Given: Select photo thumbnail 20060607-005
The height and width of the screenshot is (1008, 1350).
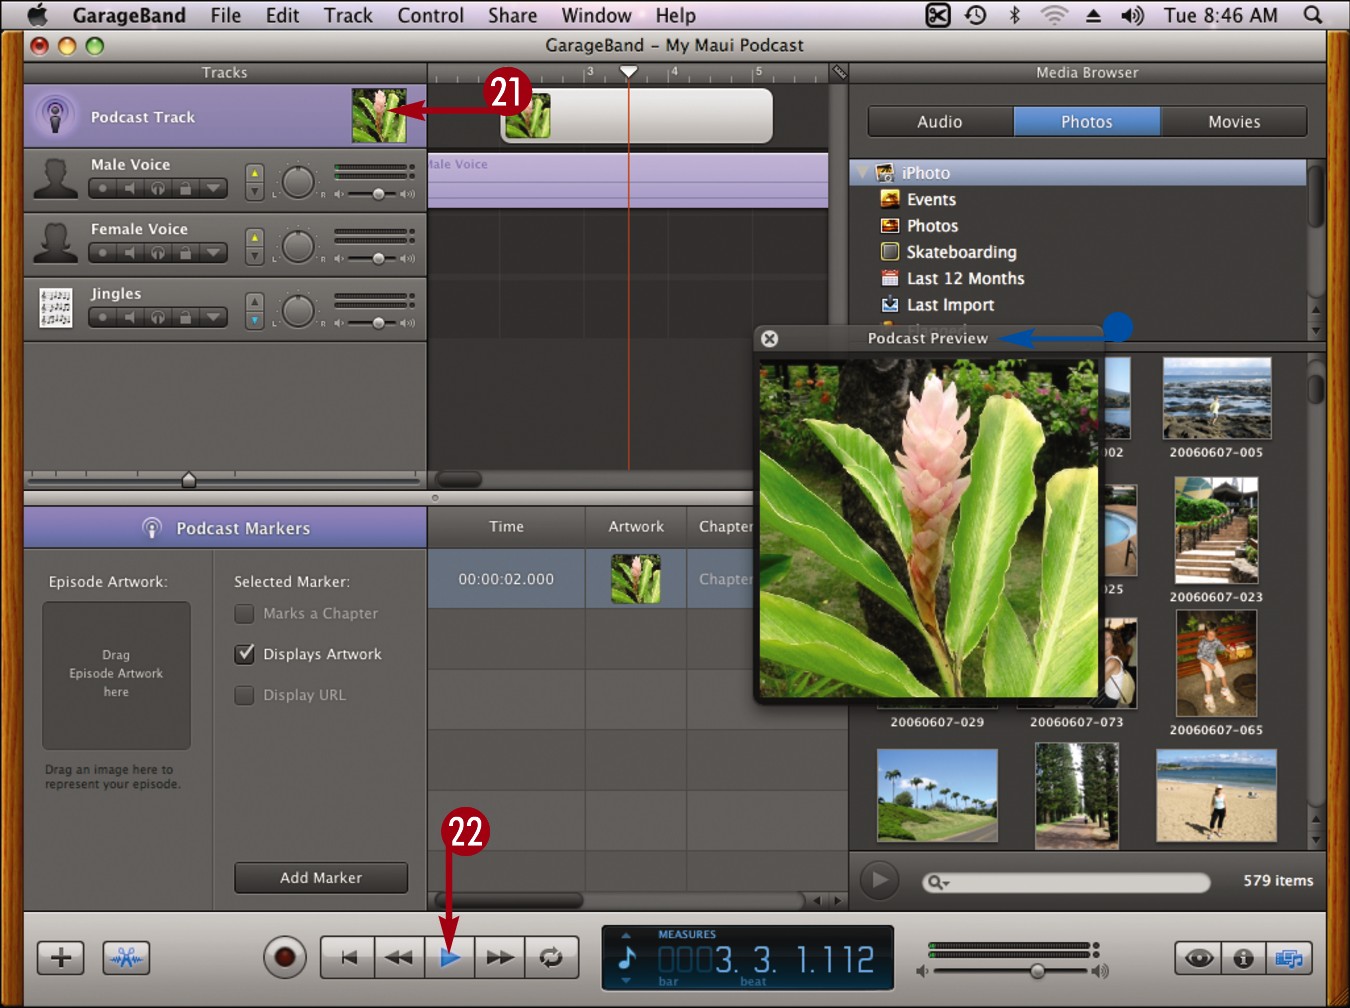Looking at the screenshot, I should coord(1216,398).
